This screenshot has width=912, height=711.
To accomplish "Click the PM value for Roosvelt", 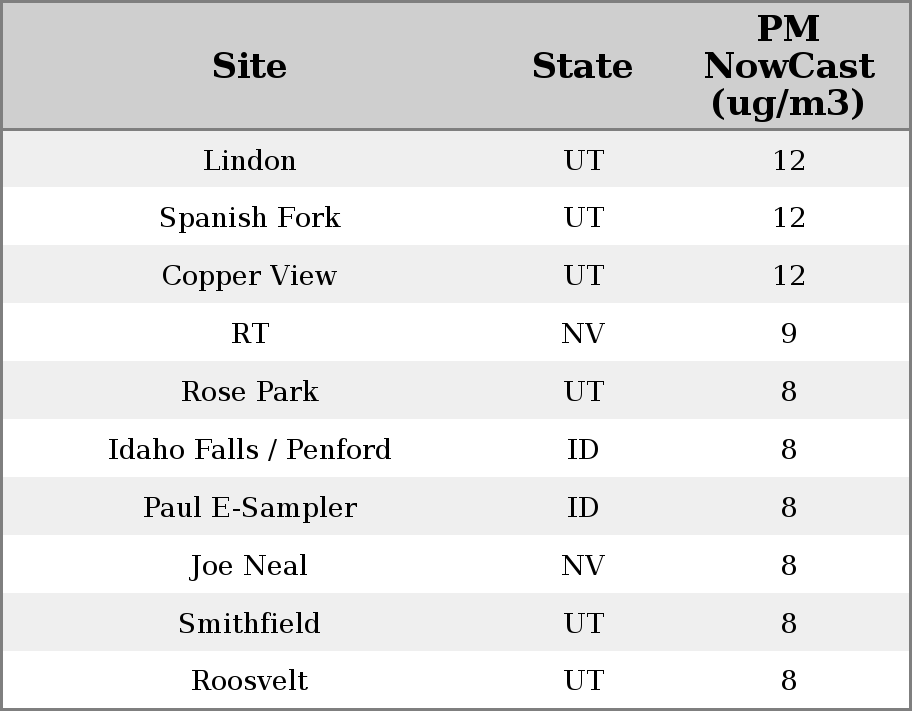I will click(x=788, y=681).
